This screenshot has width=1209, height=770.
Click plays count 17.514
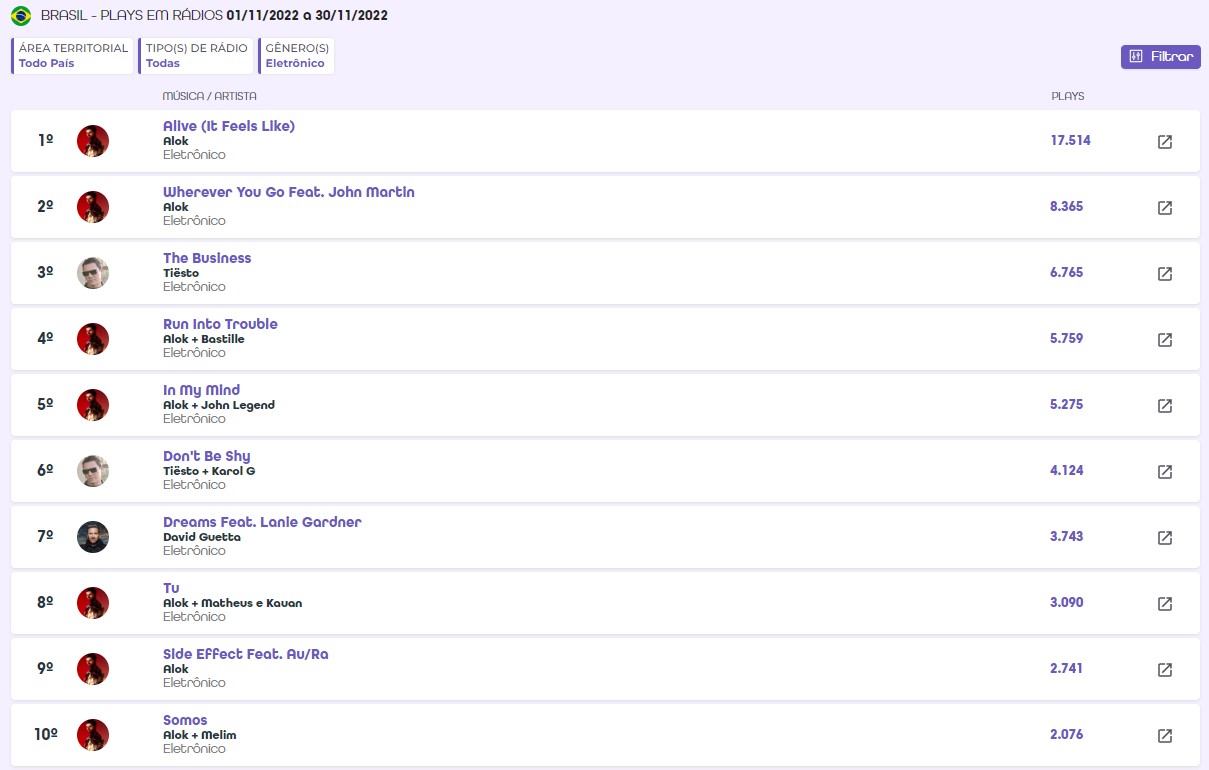1070,141
